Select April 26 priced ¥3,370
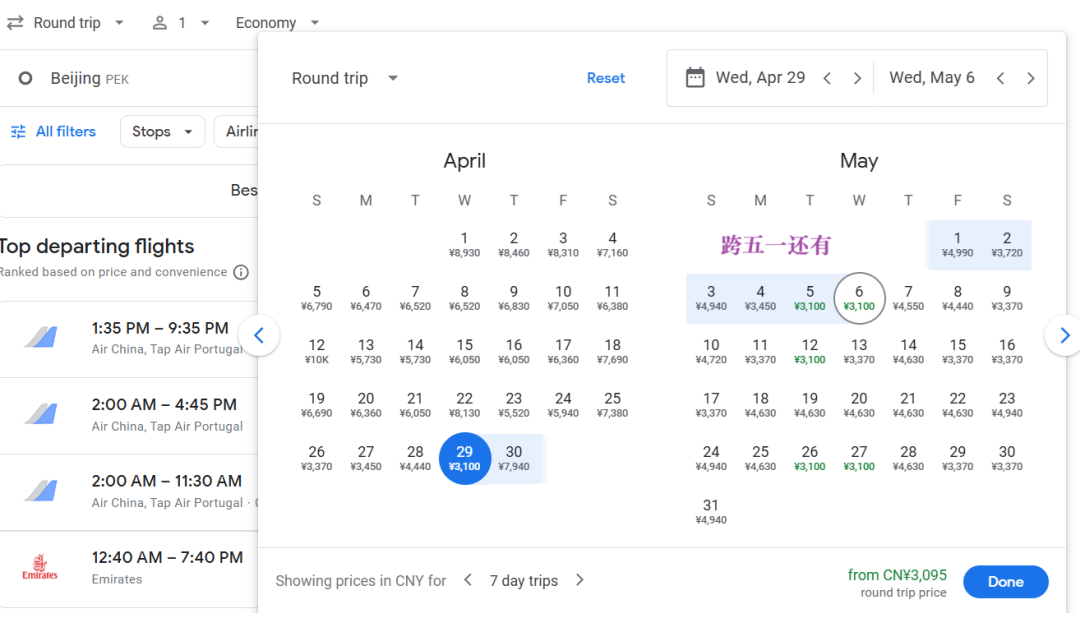1080x618 pixels. 317,458
